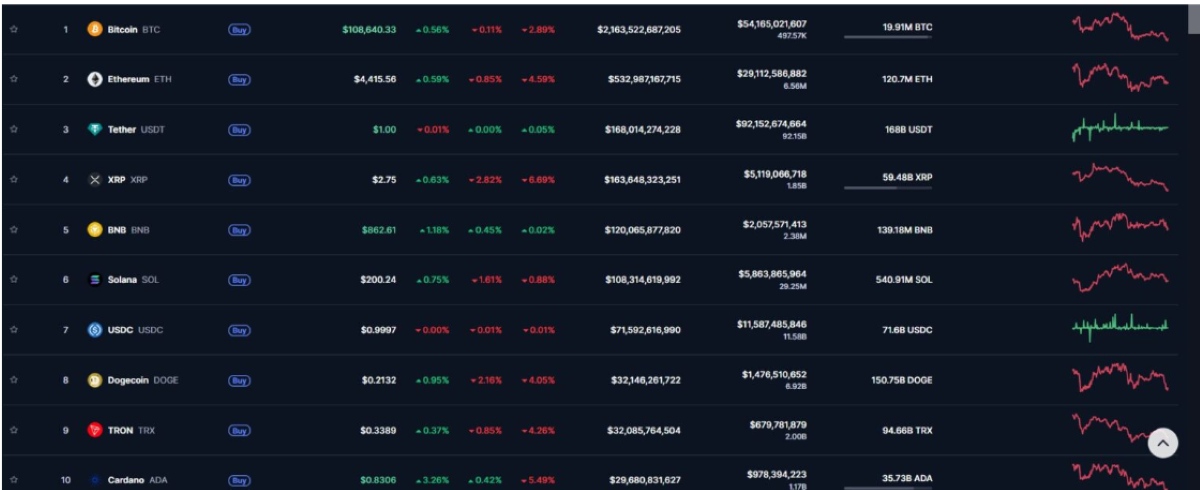
Task: Click the XRP circulating supply progress bar
Action: coord(888,187)
